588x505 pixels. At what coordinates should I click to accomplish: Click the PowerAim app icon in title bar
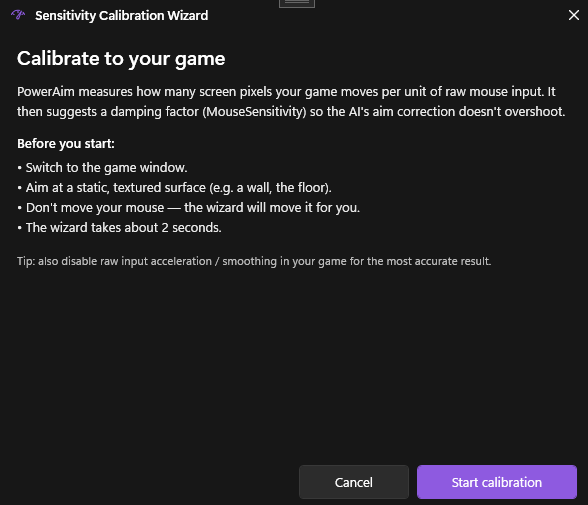point(18,15)
